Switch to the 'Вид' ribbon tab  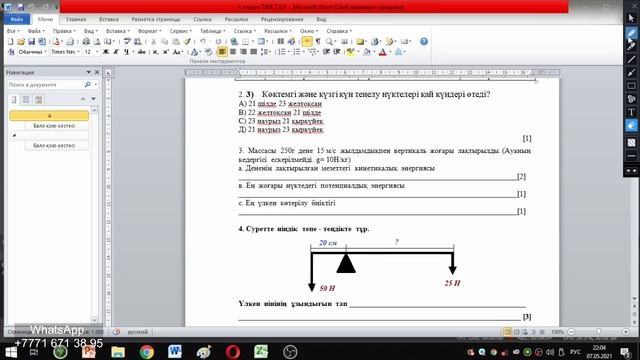[x=321, y=19]
